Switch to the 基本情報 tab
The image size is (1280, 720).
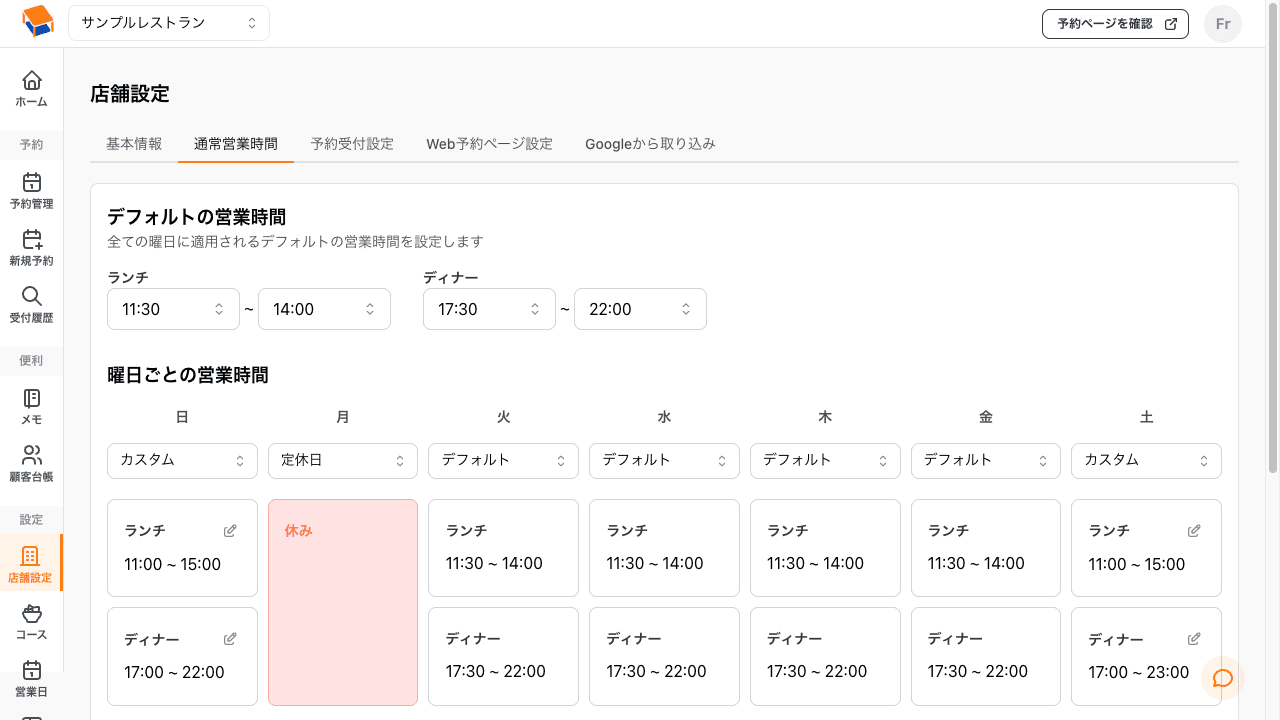point(133,143)
